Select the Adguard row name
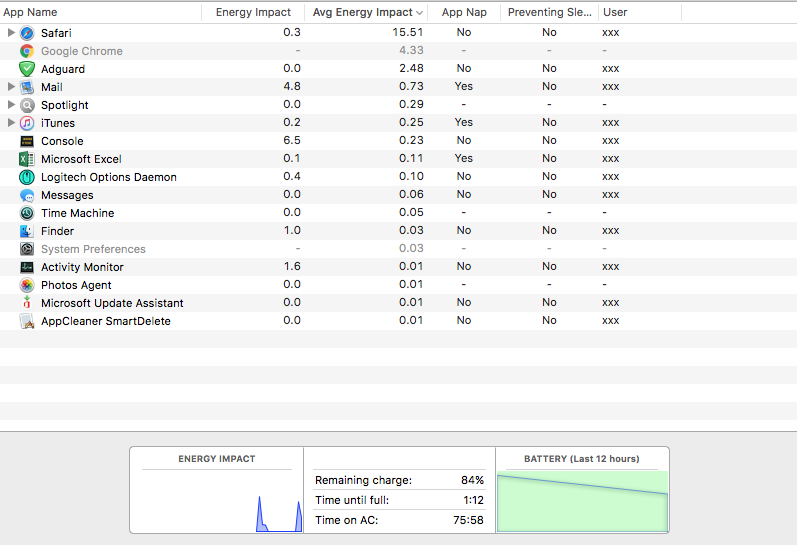 coord(63,69)
